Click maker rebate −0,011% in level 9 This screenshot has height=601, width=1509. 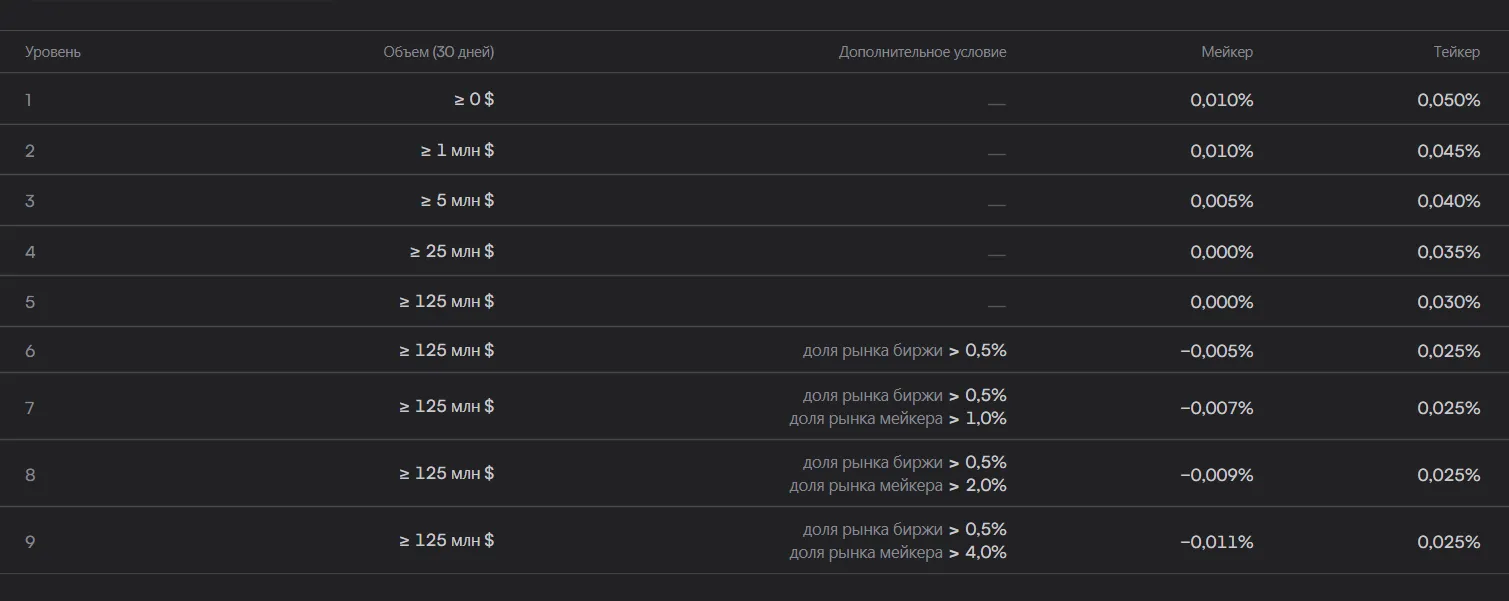(x=1217, y=542)
